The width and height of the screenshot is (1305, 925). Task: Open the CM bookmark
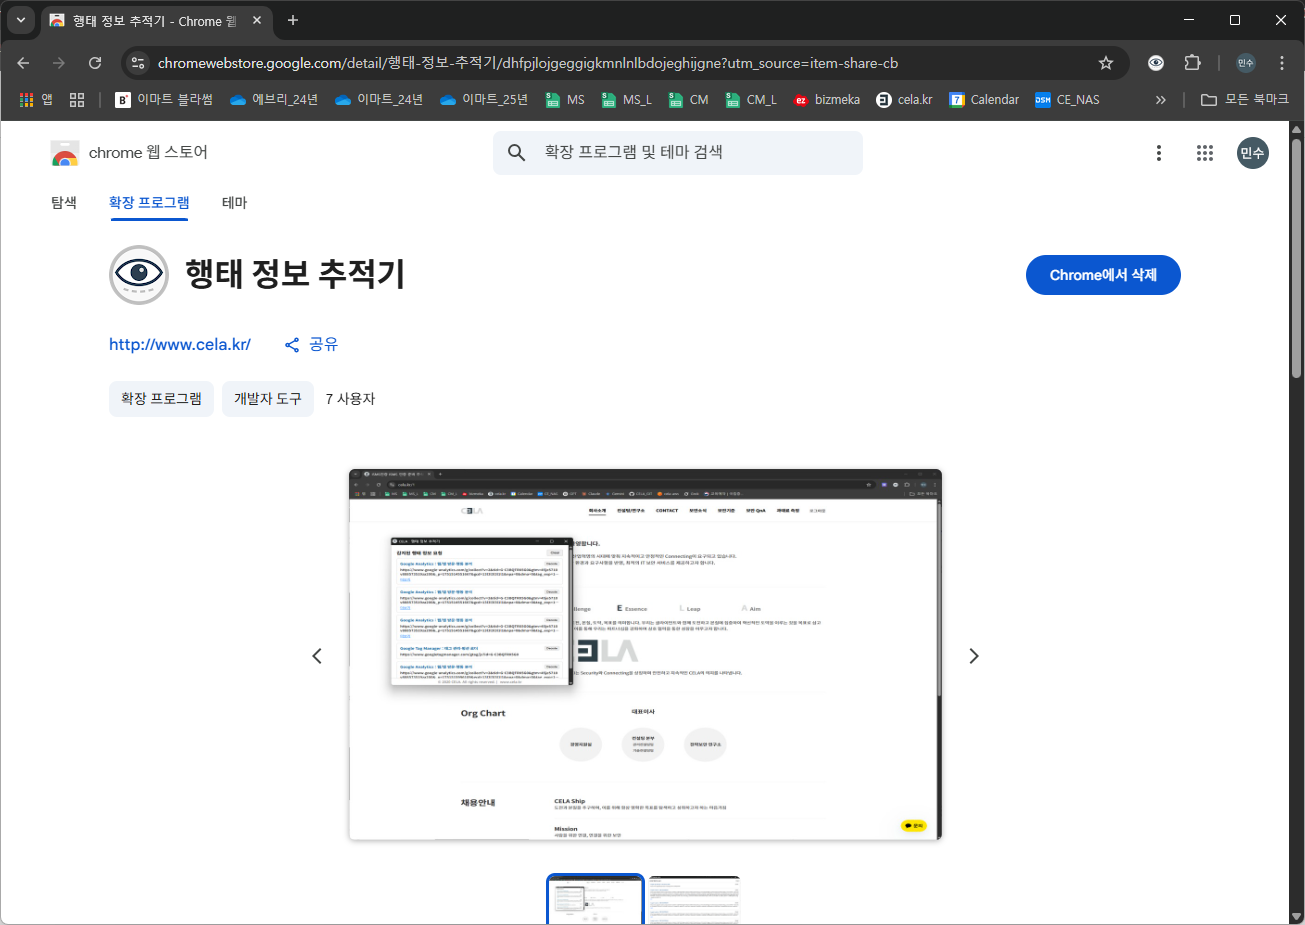coord(689,99)
